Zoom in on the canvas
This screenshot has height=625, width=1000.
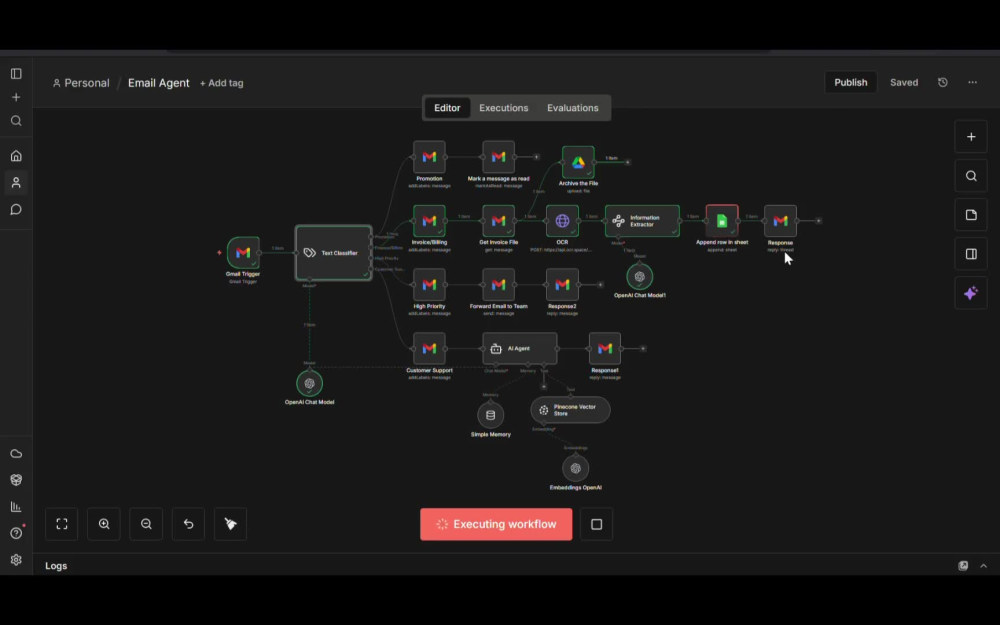click(x=104, y=524)
